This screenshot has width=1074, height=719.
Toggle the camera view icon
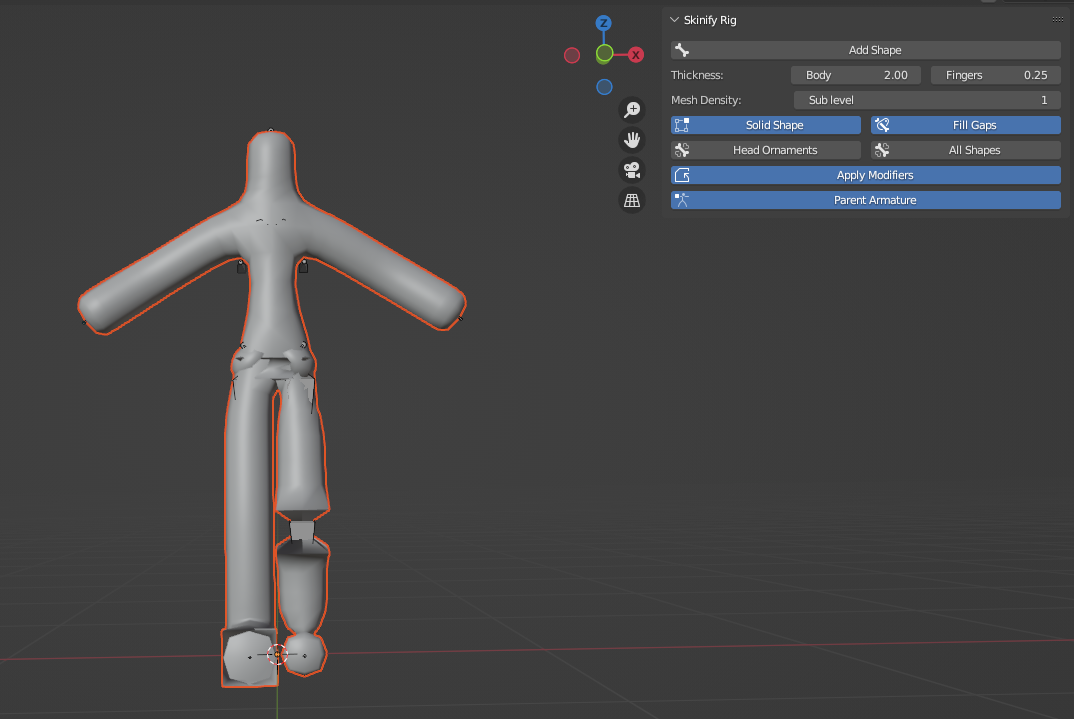(x=632, y=170)
